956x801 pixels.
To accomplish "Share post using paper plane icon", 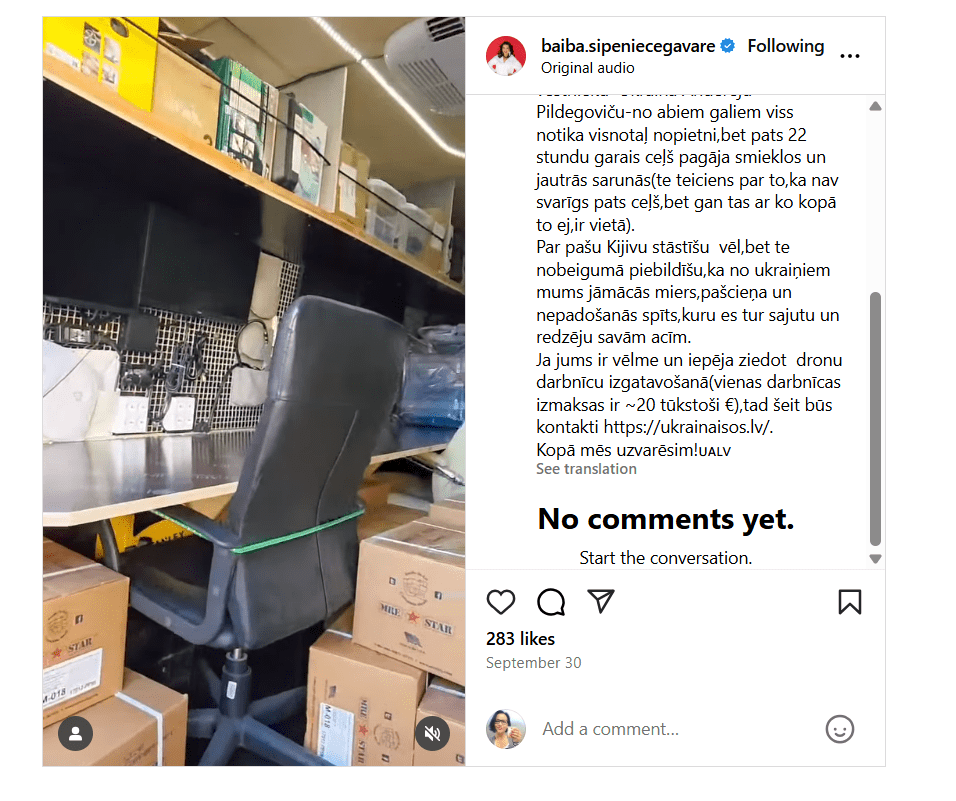I will pyautogui.click(x=601, y=602).
